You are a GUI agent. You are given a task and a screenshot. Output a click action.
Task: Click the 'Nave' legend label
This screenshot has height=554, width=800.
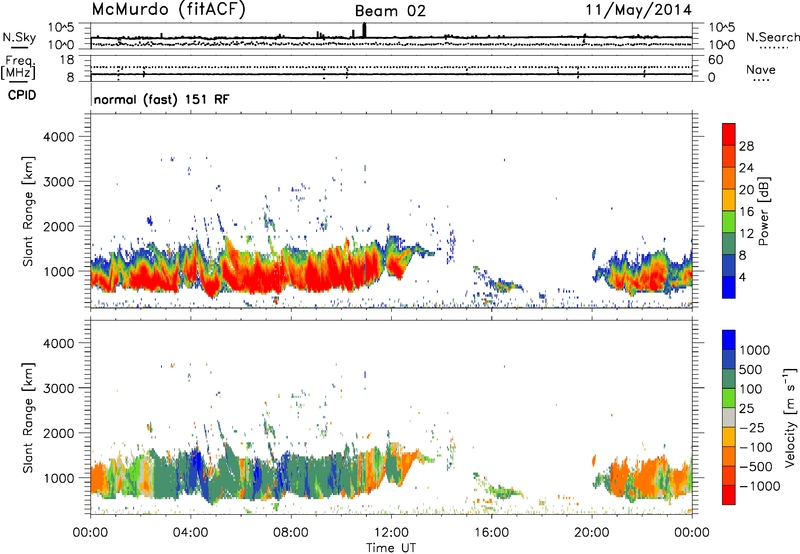click(760, 69)
